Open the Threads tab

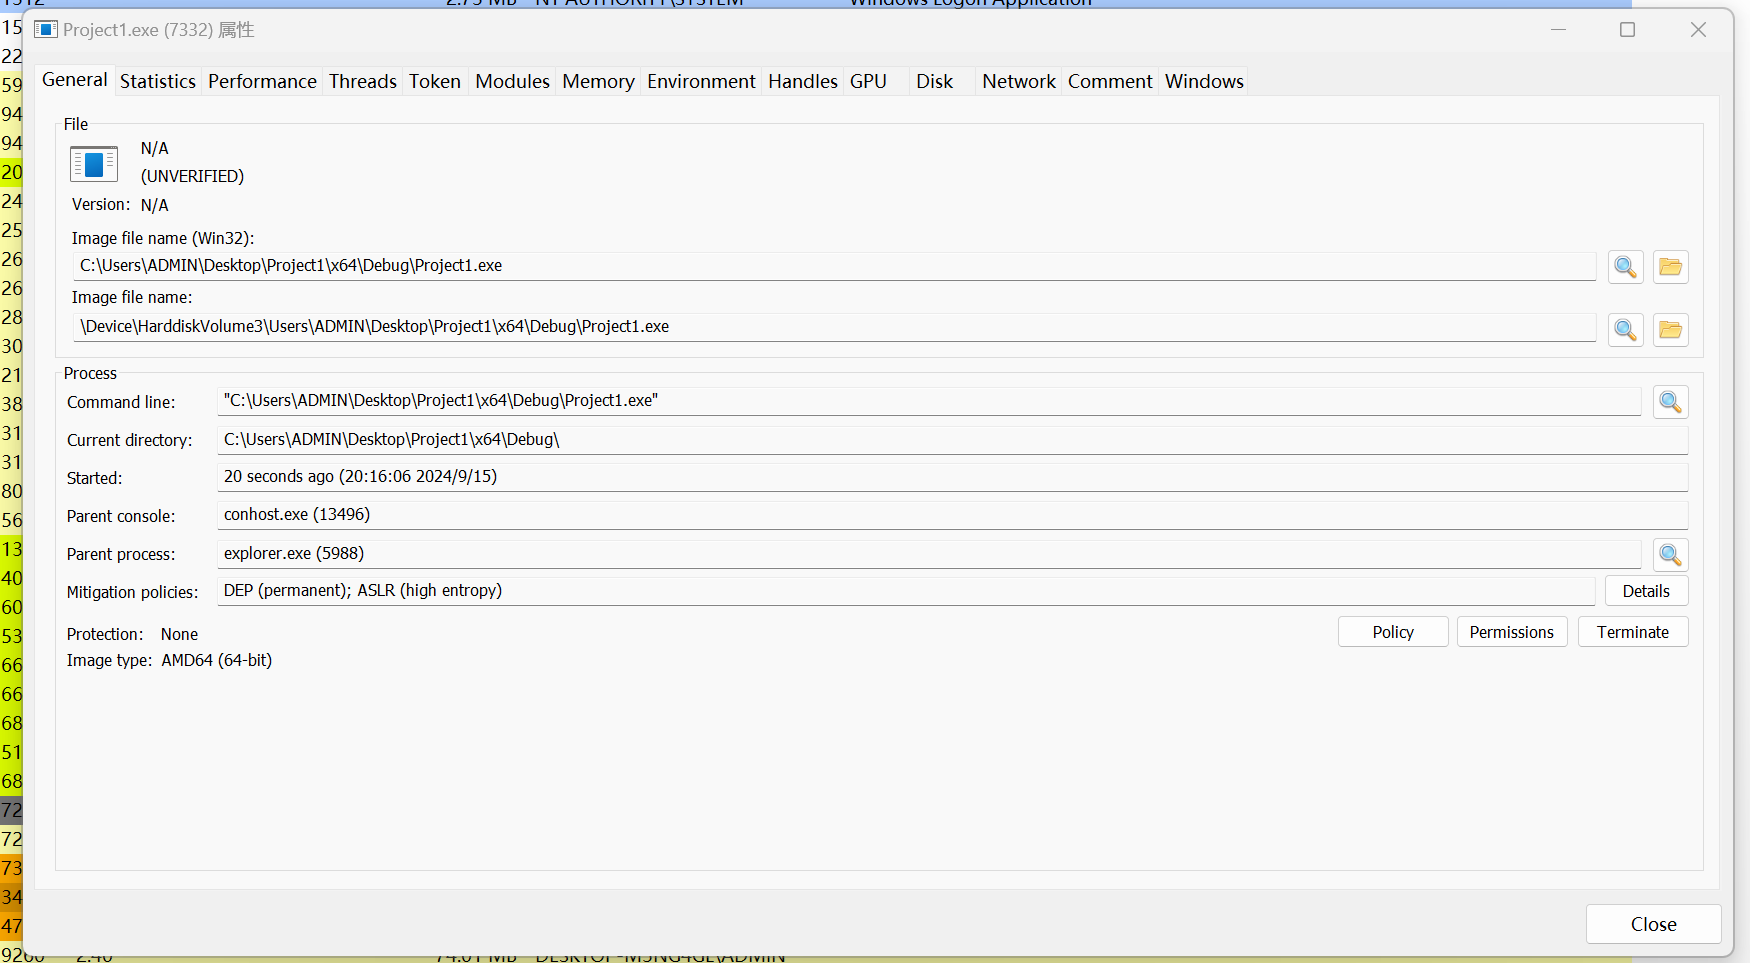(362, 82)
